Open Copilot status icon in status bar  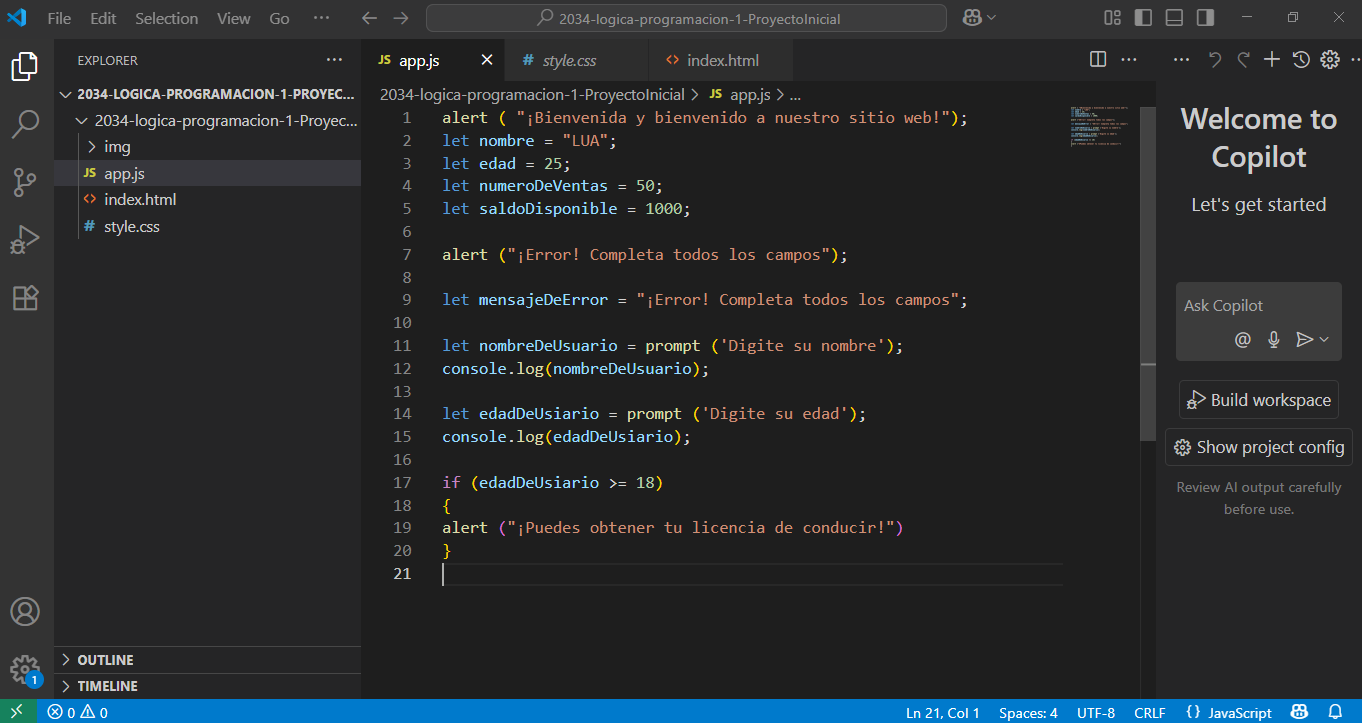click(x=1300, y=712)
